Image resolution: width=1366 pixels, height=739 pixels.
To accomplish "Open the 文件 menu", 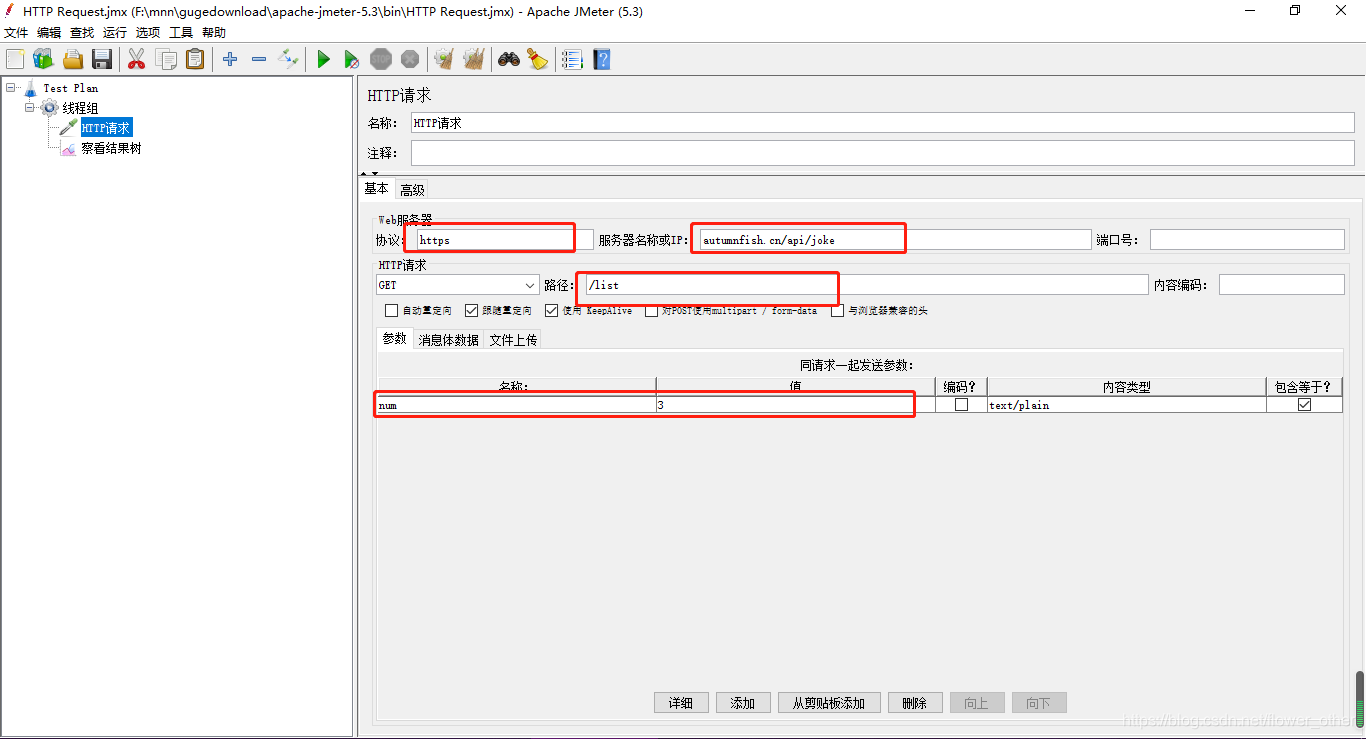I will [16, 33].
